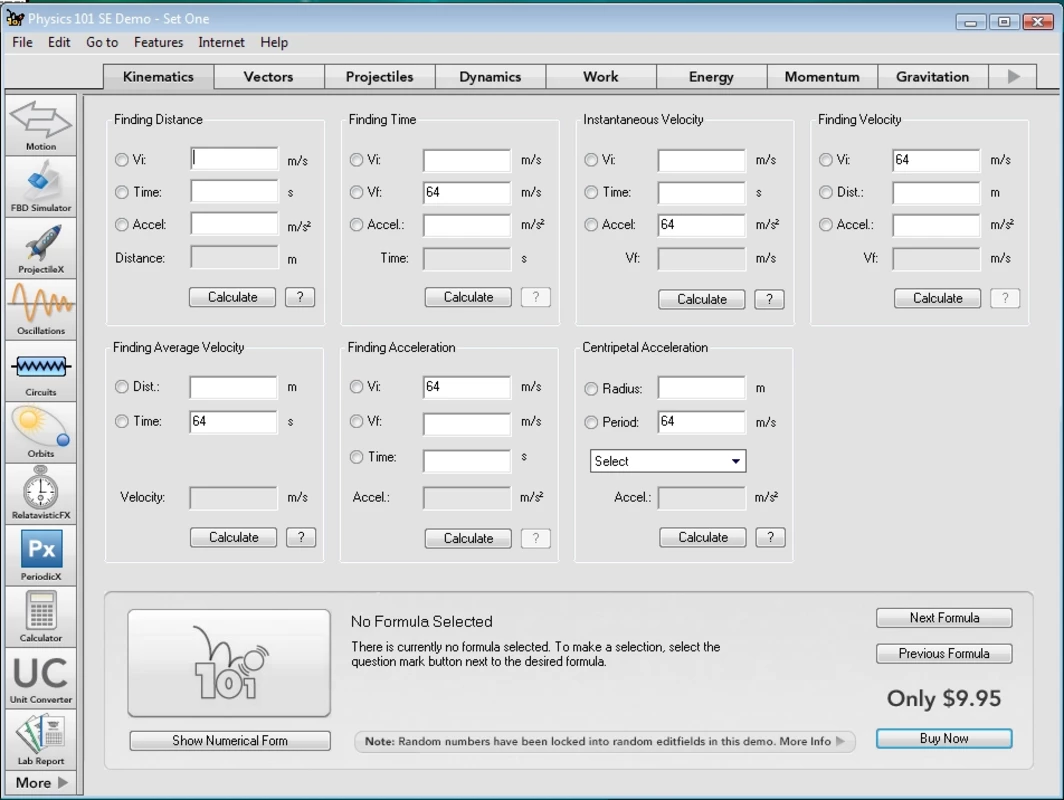Click the help ? button in Instantaneous Velocity
Screen dimensions: 1064x800
(770, 299)
